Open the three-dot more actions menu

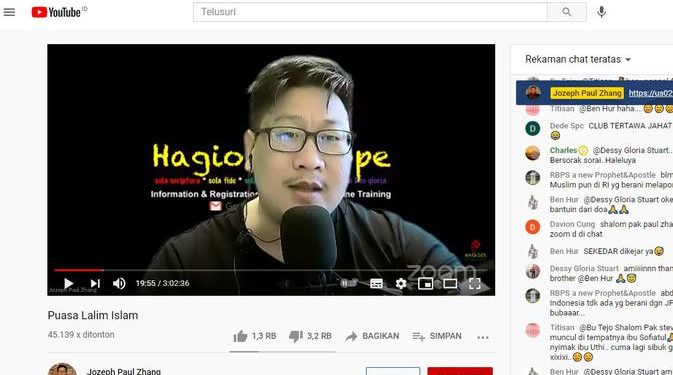tap(482, 337)
